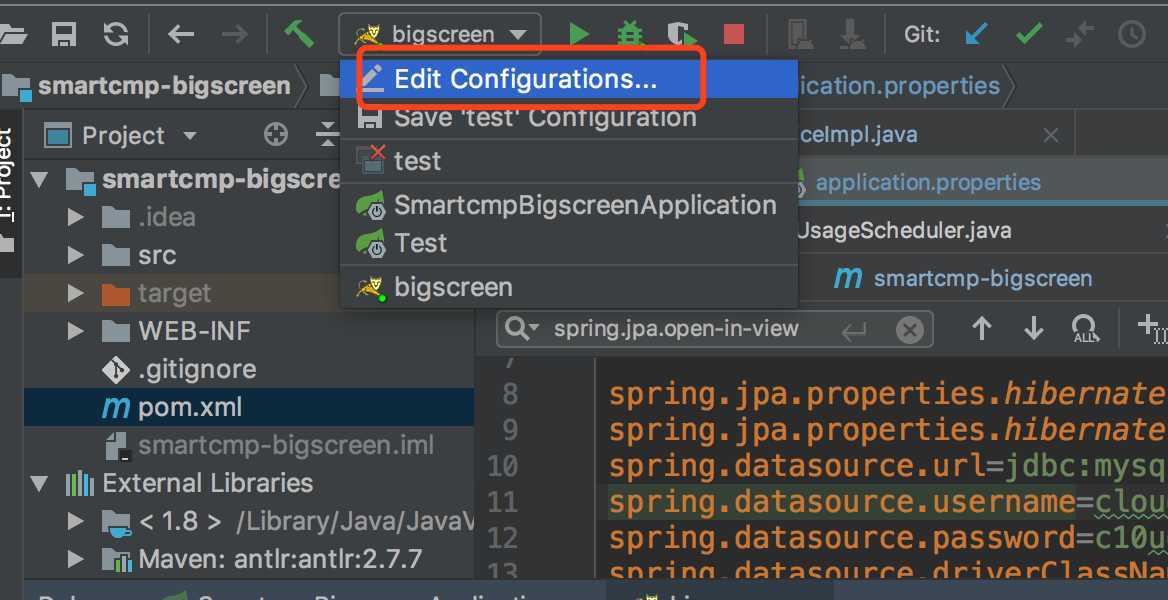Image resolution: width=1168 pixels, height=600 pixels.
Task: Collapse the smartcmp-bigscreen root node
Action: 40,180
